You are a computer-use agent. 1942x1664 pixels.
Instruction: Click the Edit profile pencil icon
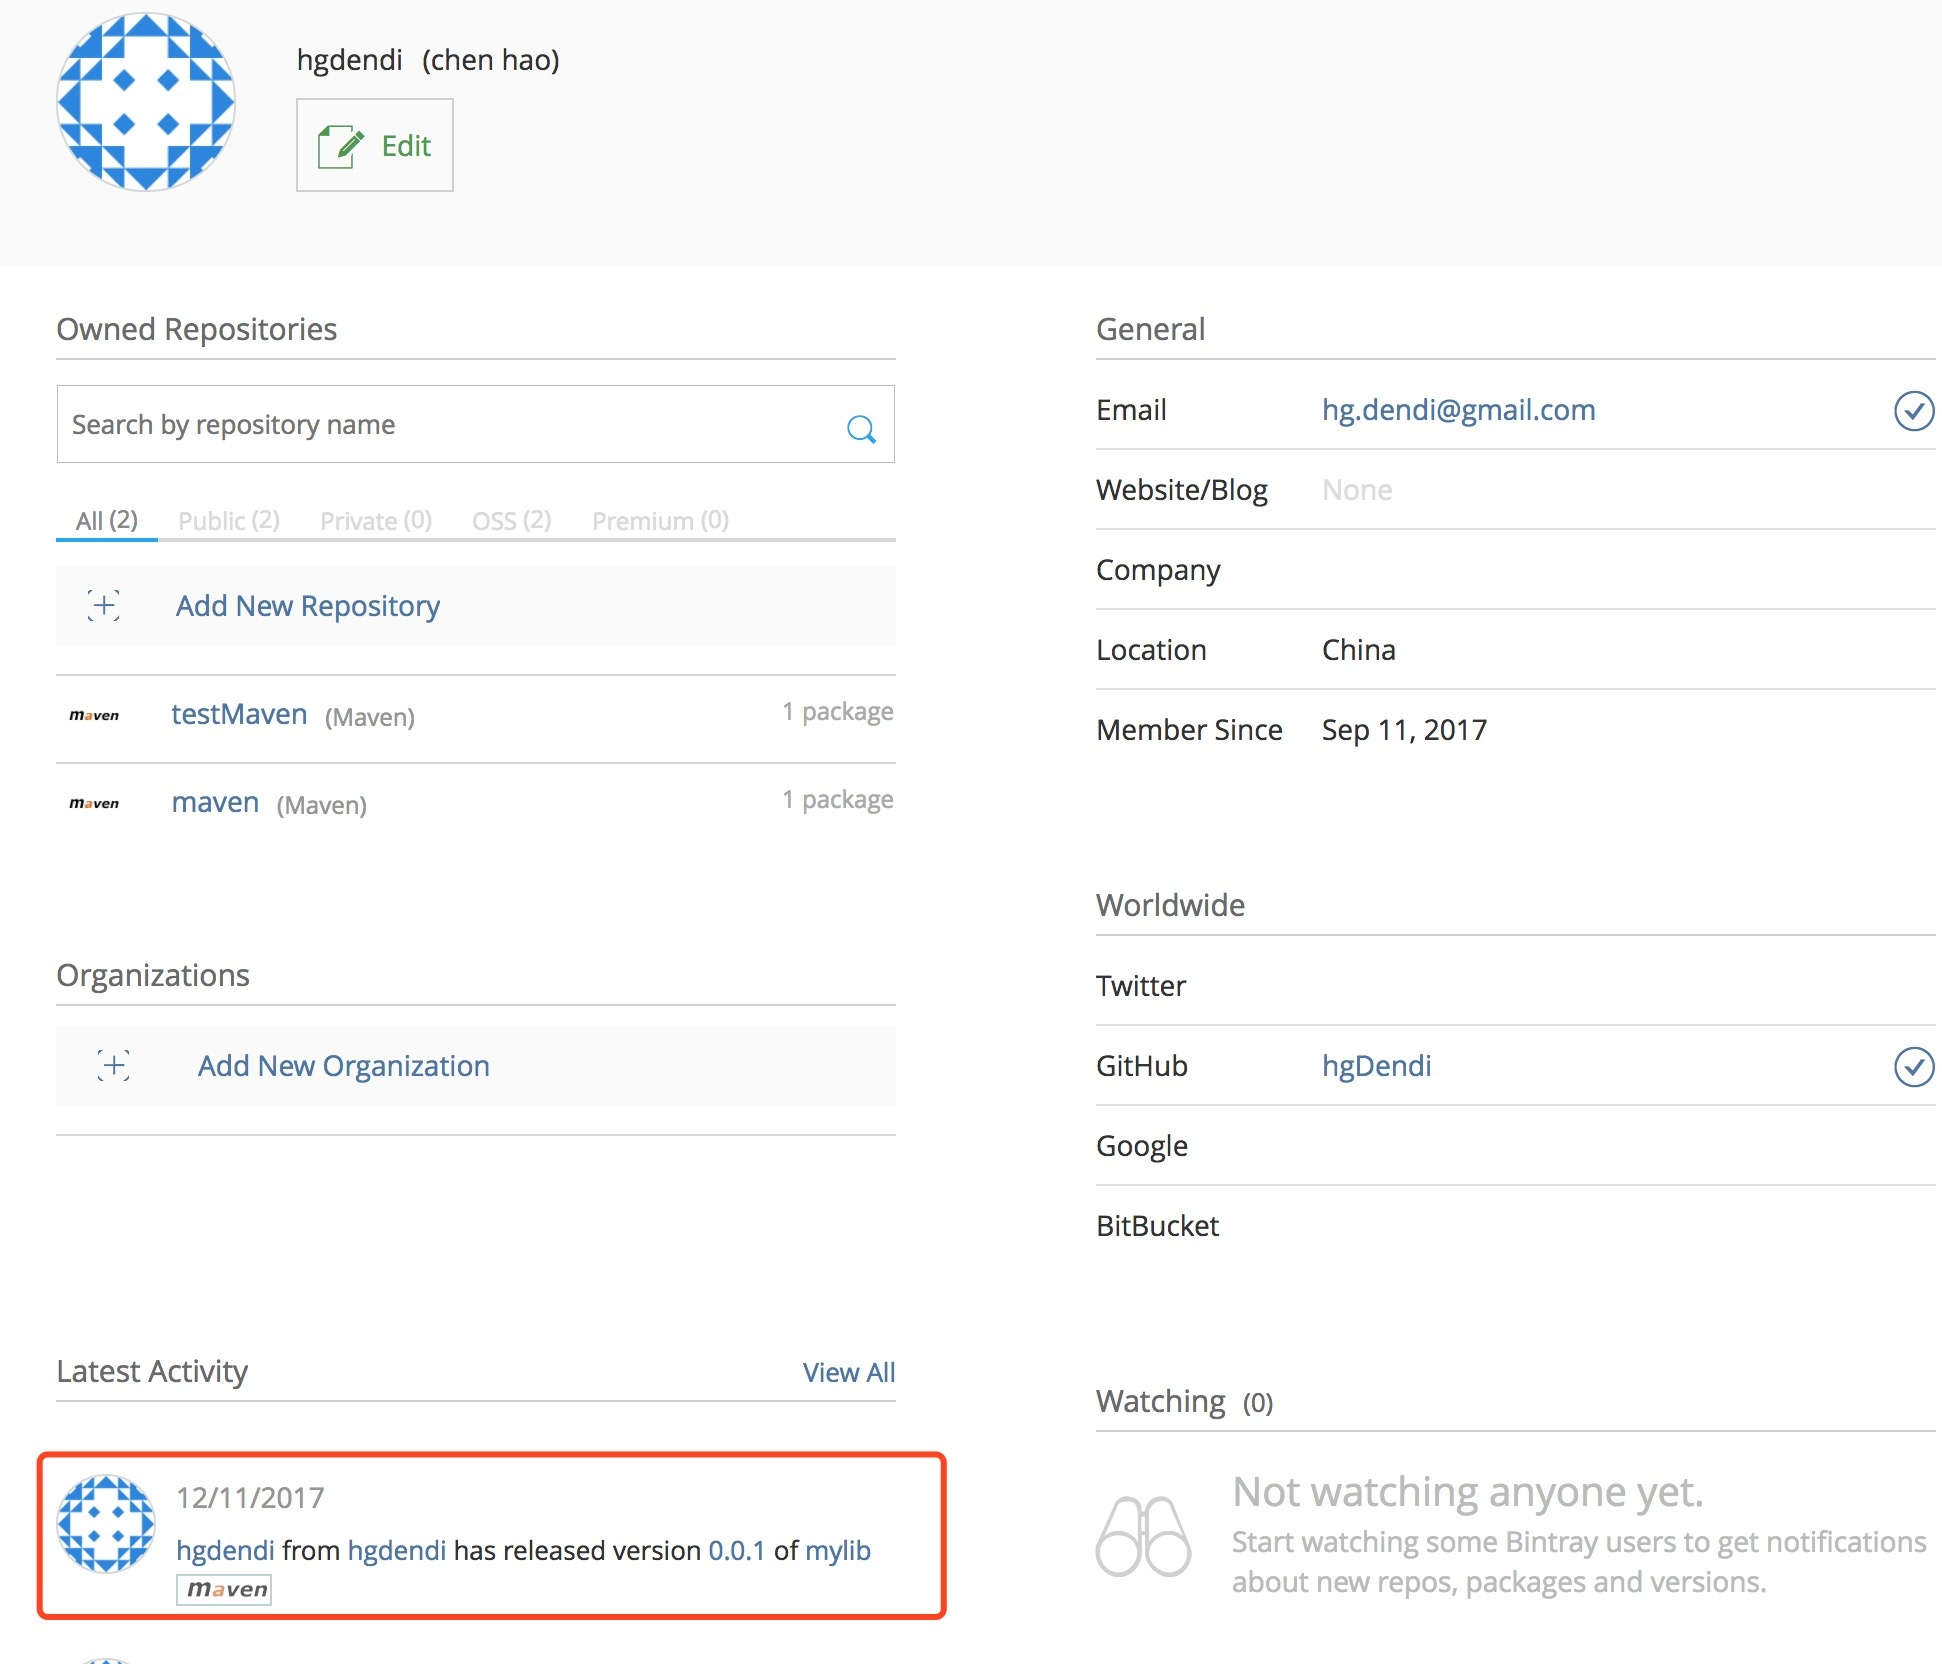(340, 147)
